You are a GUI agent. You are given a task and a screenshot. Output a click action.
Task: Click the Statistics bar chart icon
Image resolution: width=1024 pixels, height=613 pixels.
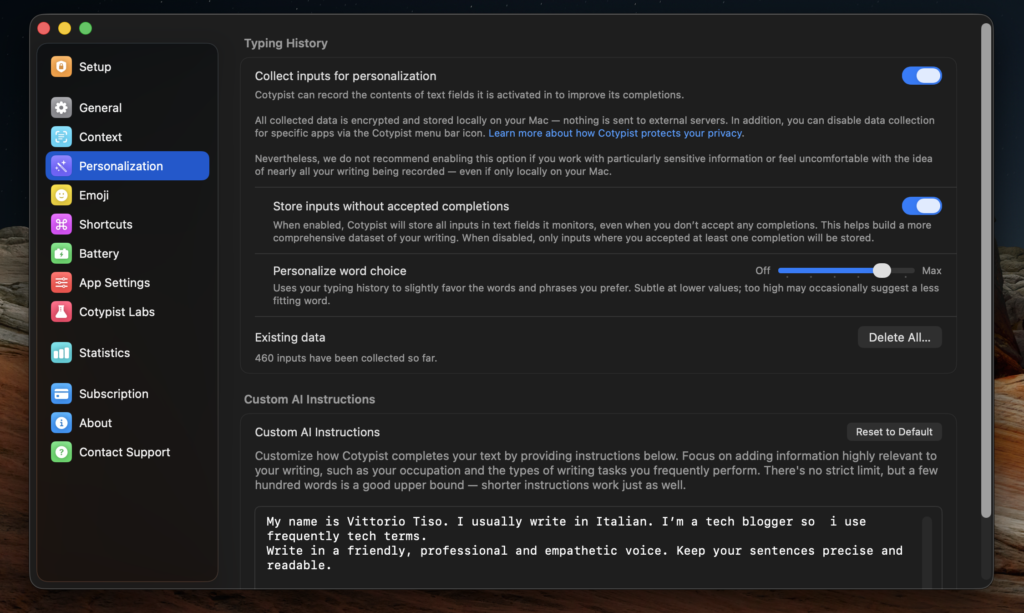(x=61, y=353)
